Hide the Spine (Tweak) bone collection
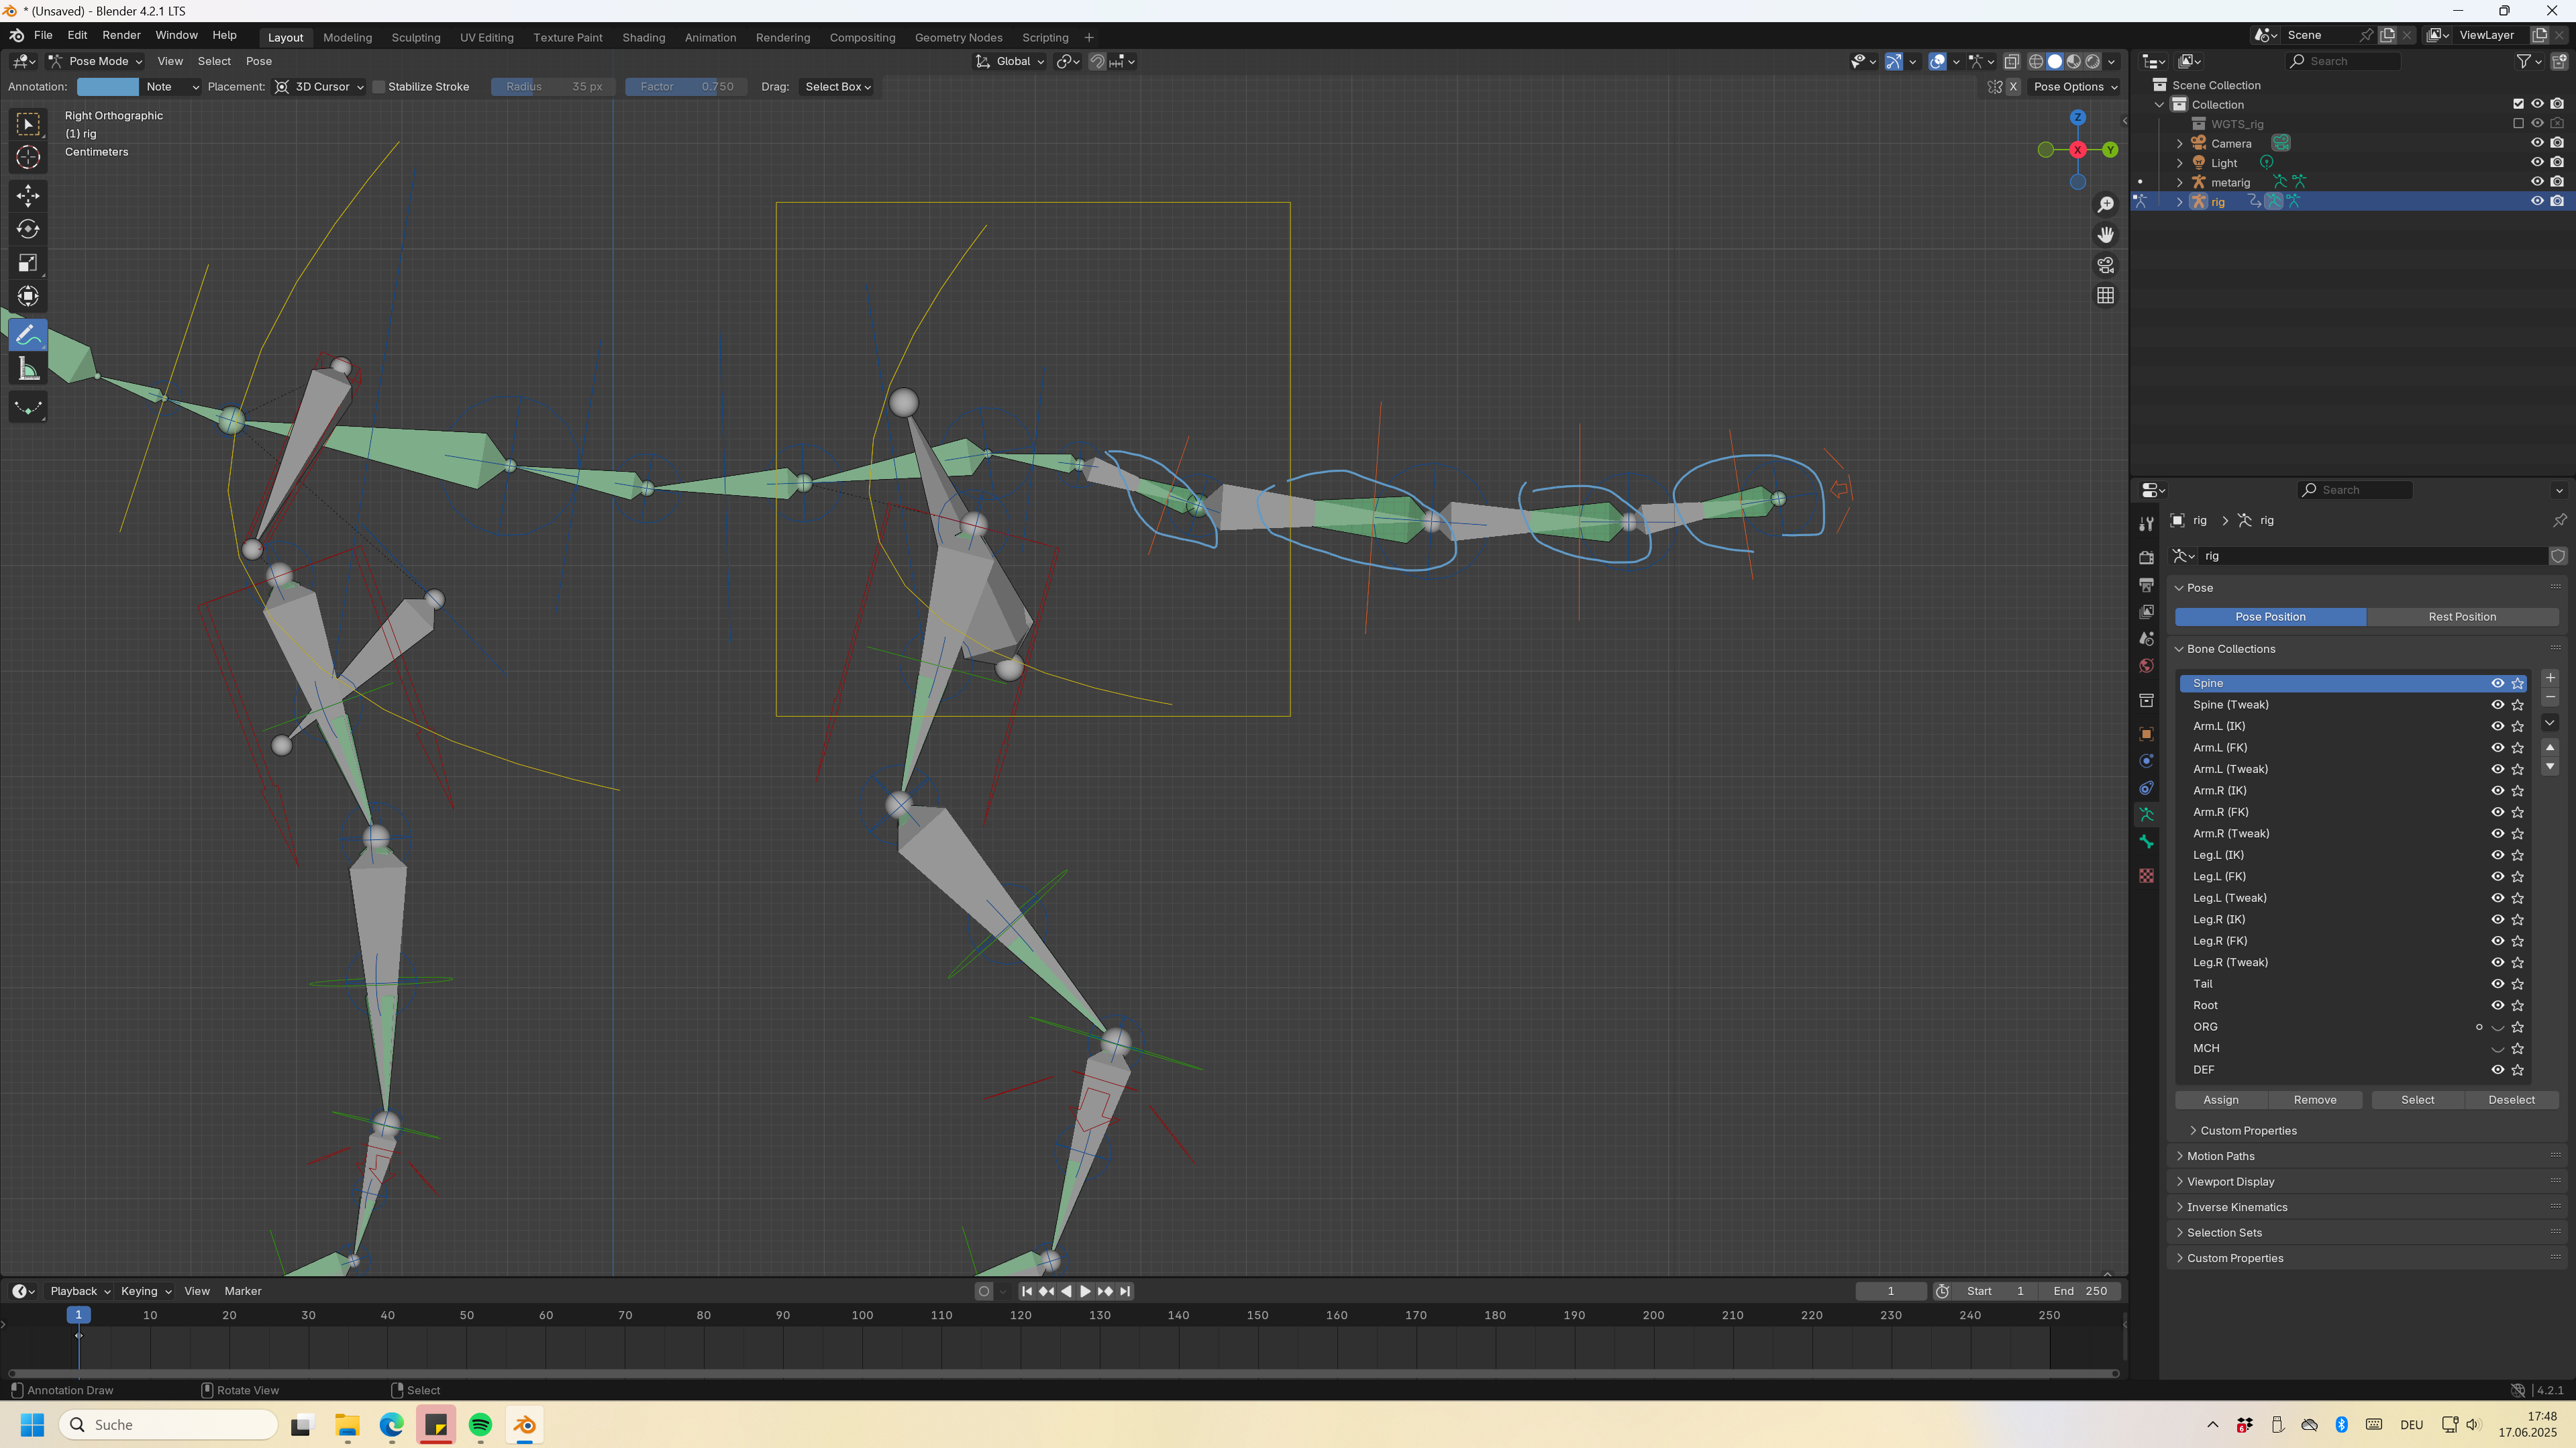 tap(2497, 705)
